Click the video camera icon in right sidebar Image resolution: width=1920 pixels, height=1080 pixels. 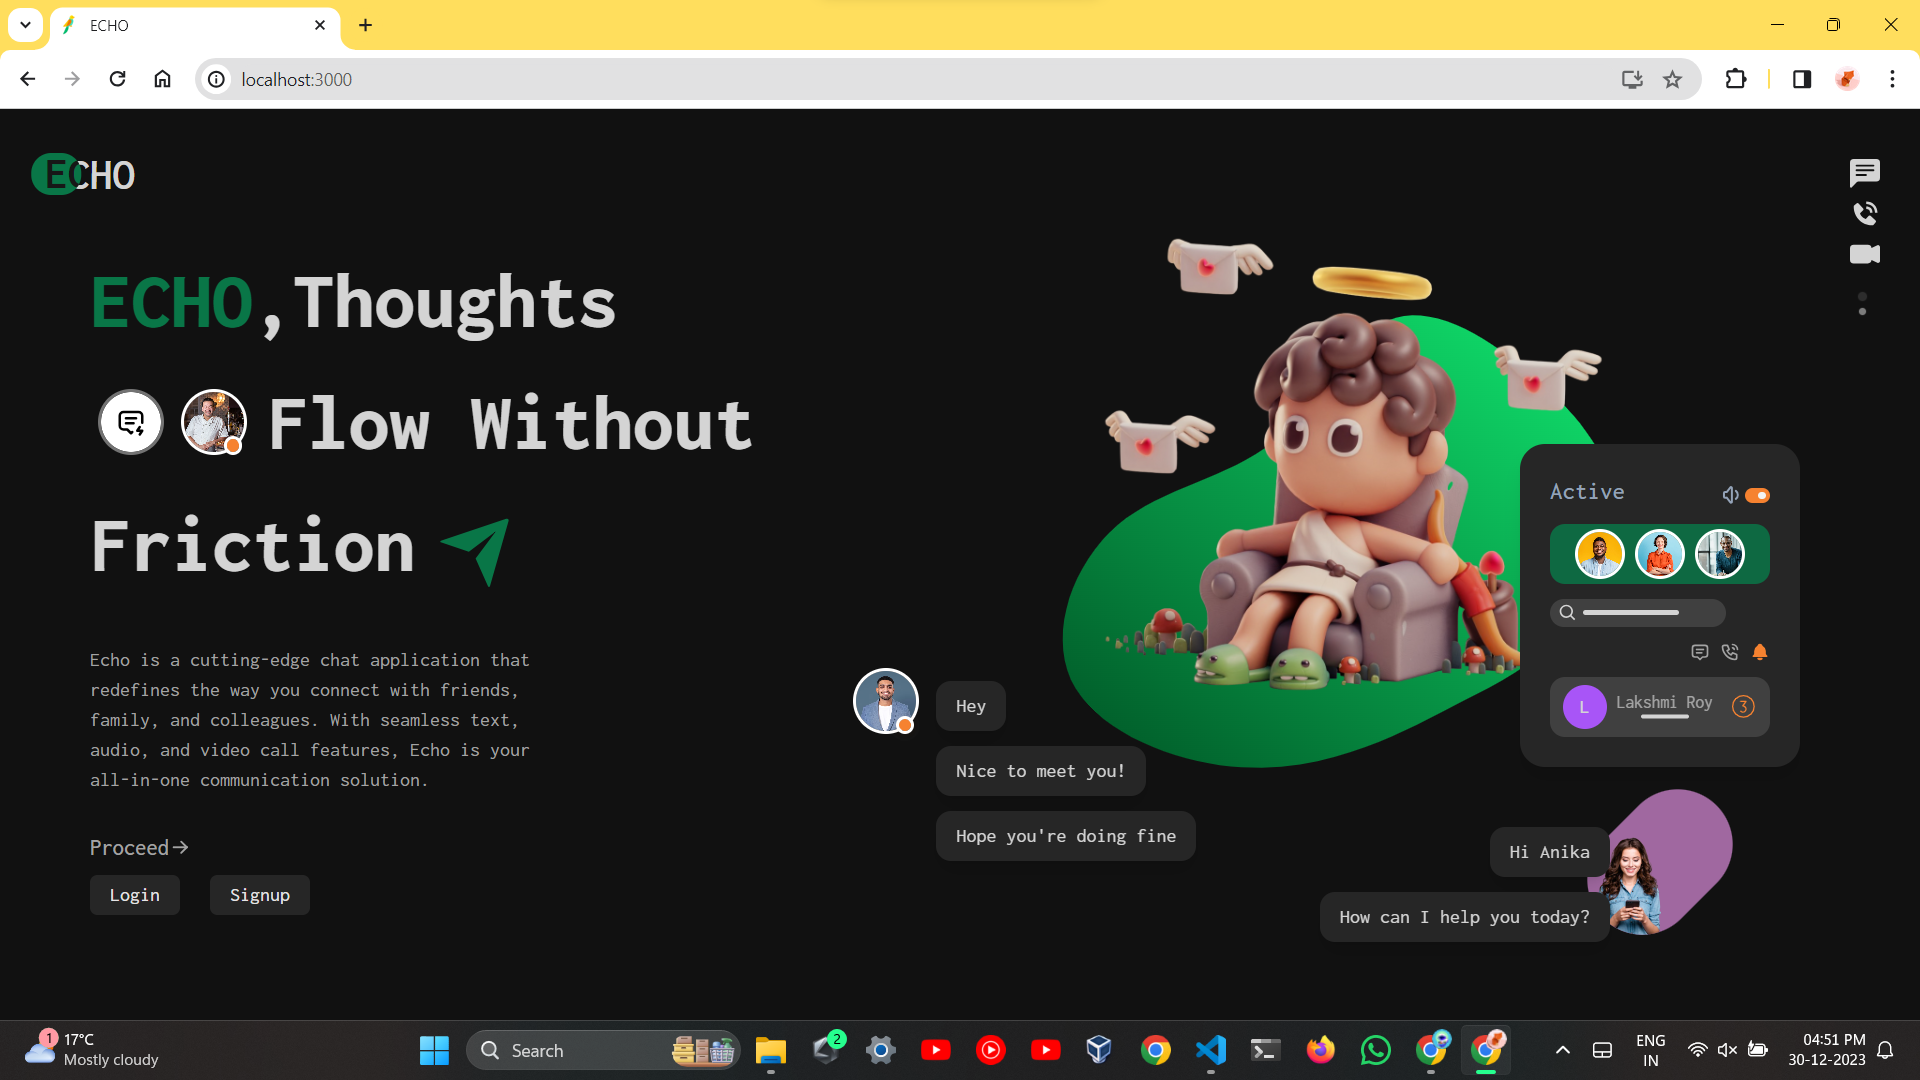pos(1864,254)
